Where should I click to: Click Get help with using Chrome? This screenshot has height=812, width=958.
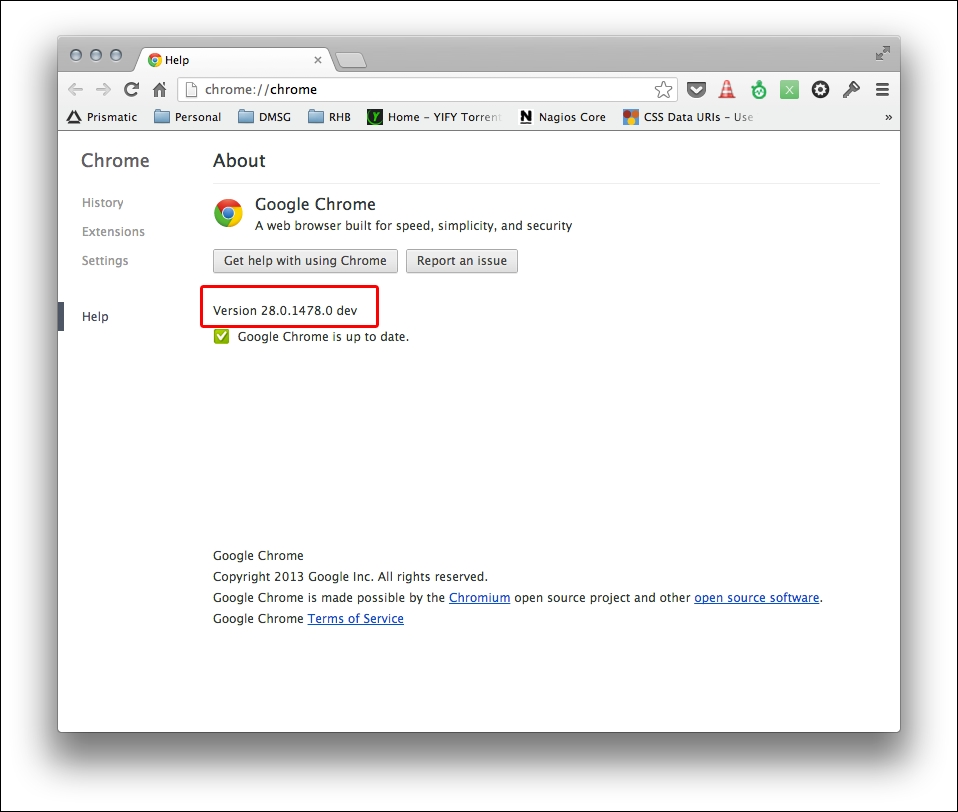(305, 261)
